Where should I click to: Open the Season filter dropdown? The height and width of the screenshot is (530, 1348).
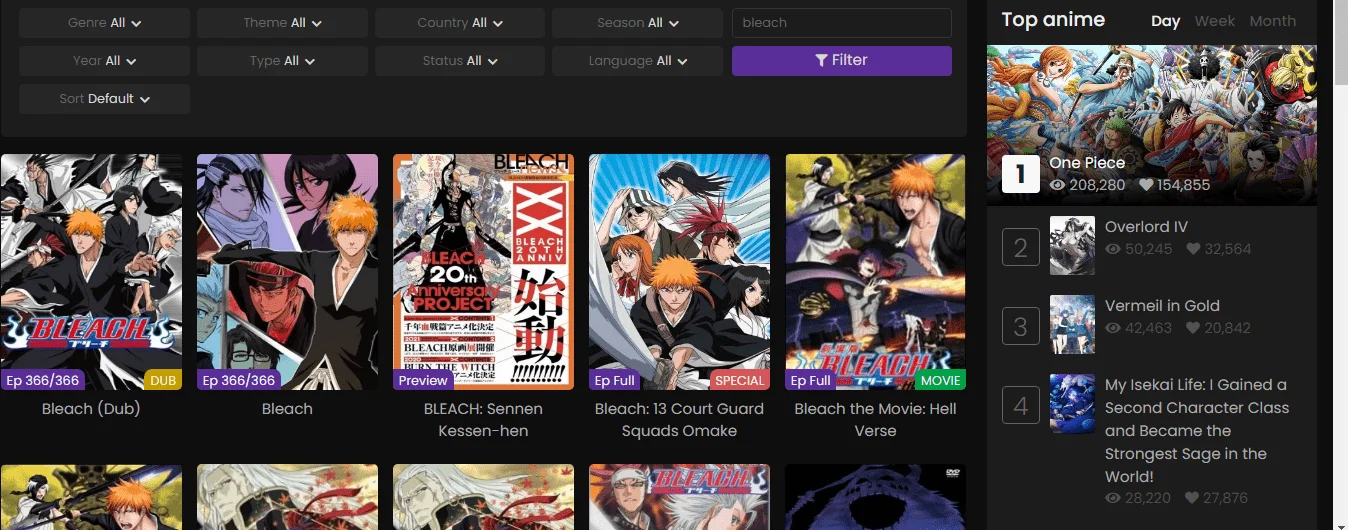637,22
